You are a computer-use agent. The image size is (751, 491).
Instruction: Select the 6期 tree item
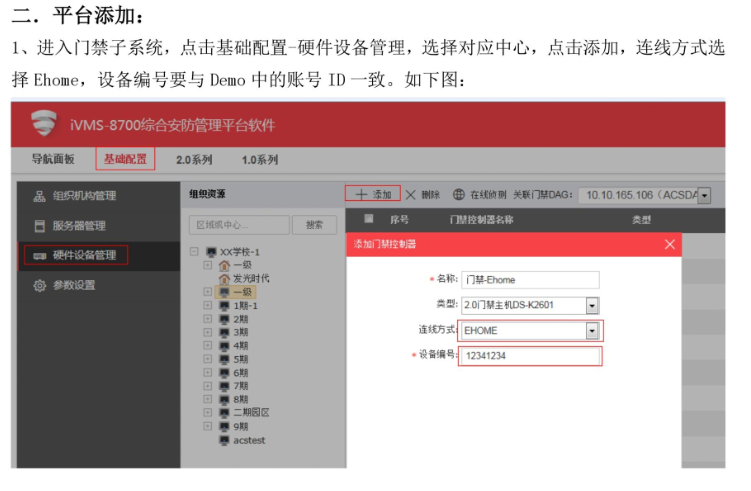(240, 373)
